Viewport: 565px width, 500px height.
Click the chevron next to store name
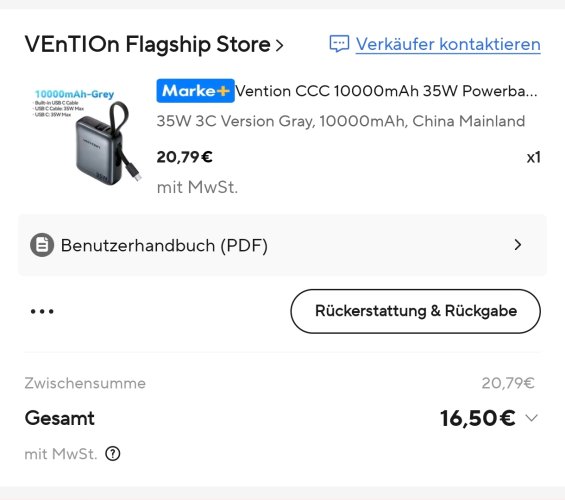click(x=279, y=45)
